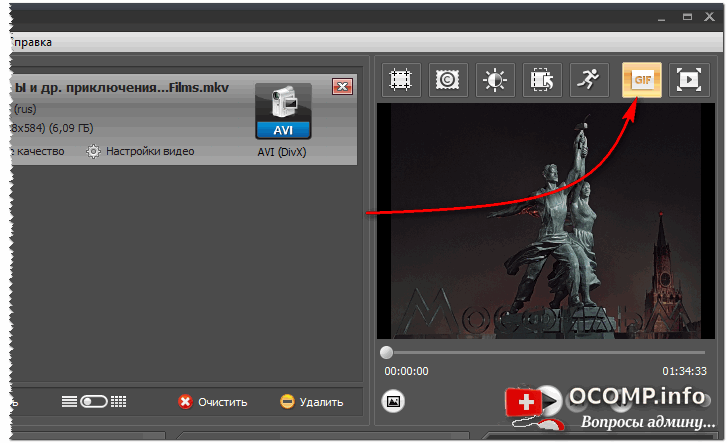Switch preview to fullscreen playback
The width and height of the screenshot is (727, 443).
689,80
